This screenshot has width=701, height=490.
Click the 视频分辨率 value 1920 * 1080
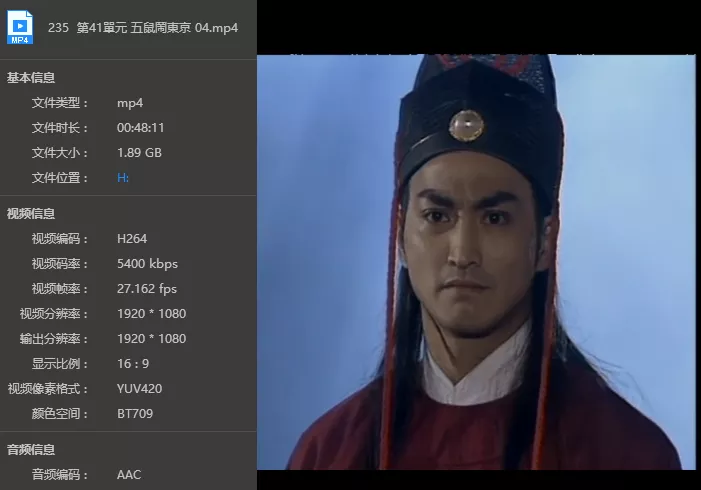[151, 314]
